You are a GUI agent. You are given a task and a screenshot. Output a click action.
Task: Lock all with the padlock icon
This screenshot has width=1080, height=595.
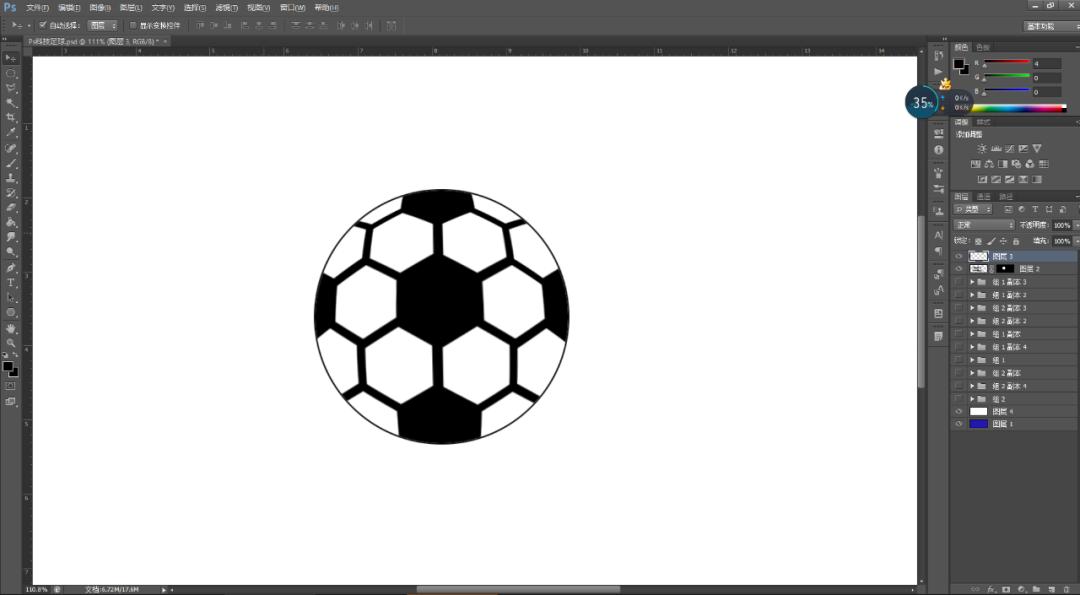tap(1016, 241)
